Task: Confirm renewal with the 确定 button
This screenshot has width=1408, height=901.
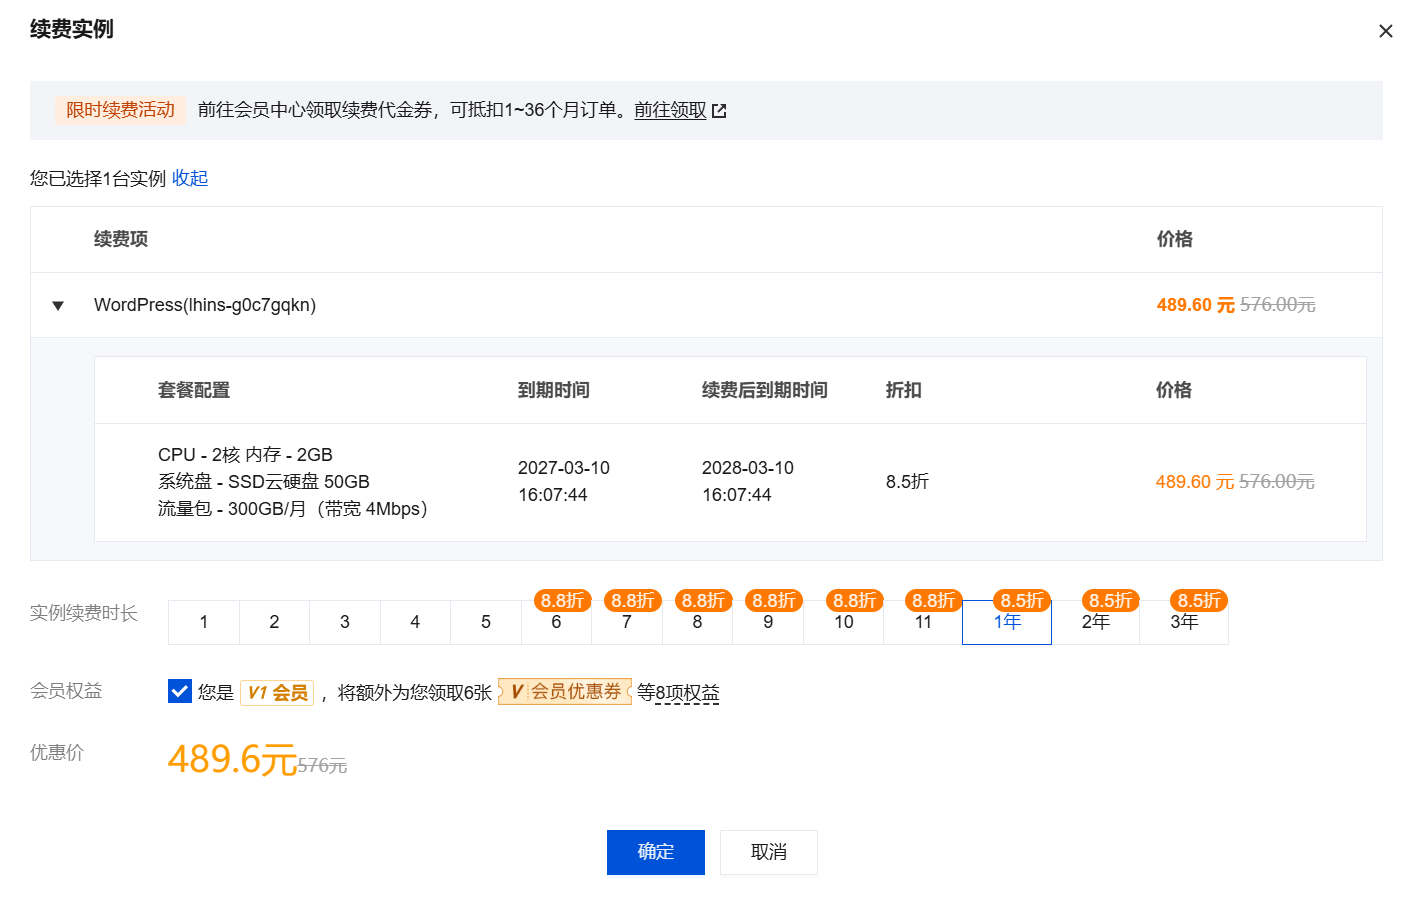Action: (656, 852)
